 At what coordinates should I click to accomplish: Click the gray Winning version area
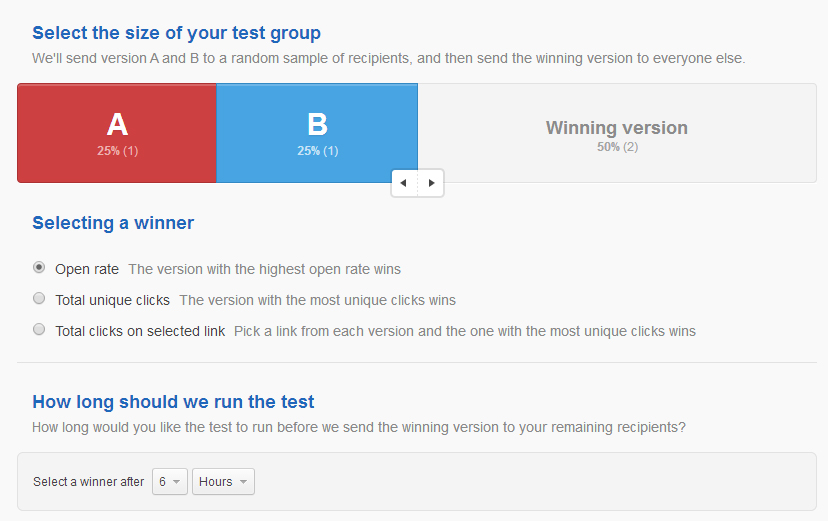click(x=617, y=133)
